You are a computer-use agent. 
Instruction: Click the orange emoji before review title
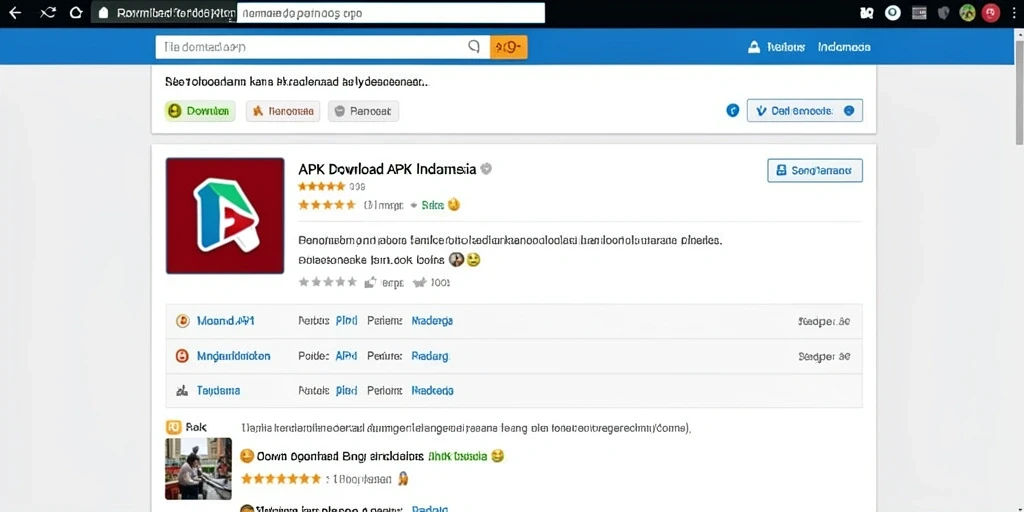(x=247, y=456)
